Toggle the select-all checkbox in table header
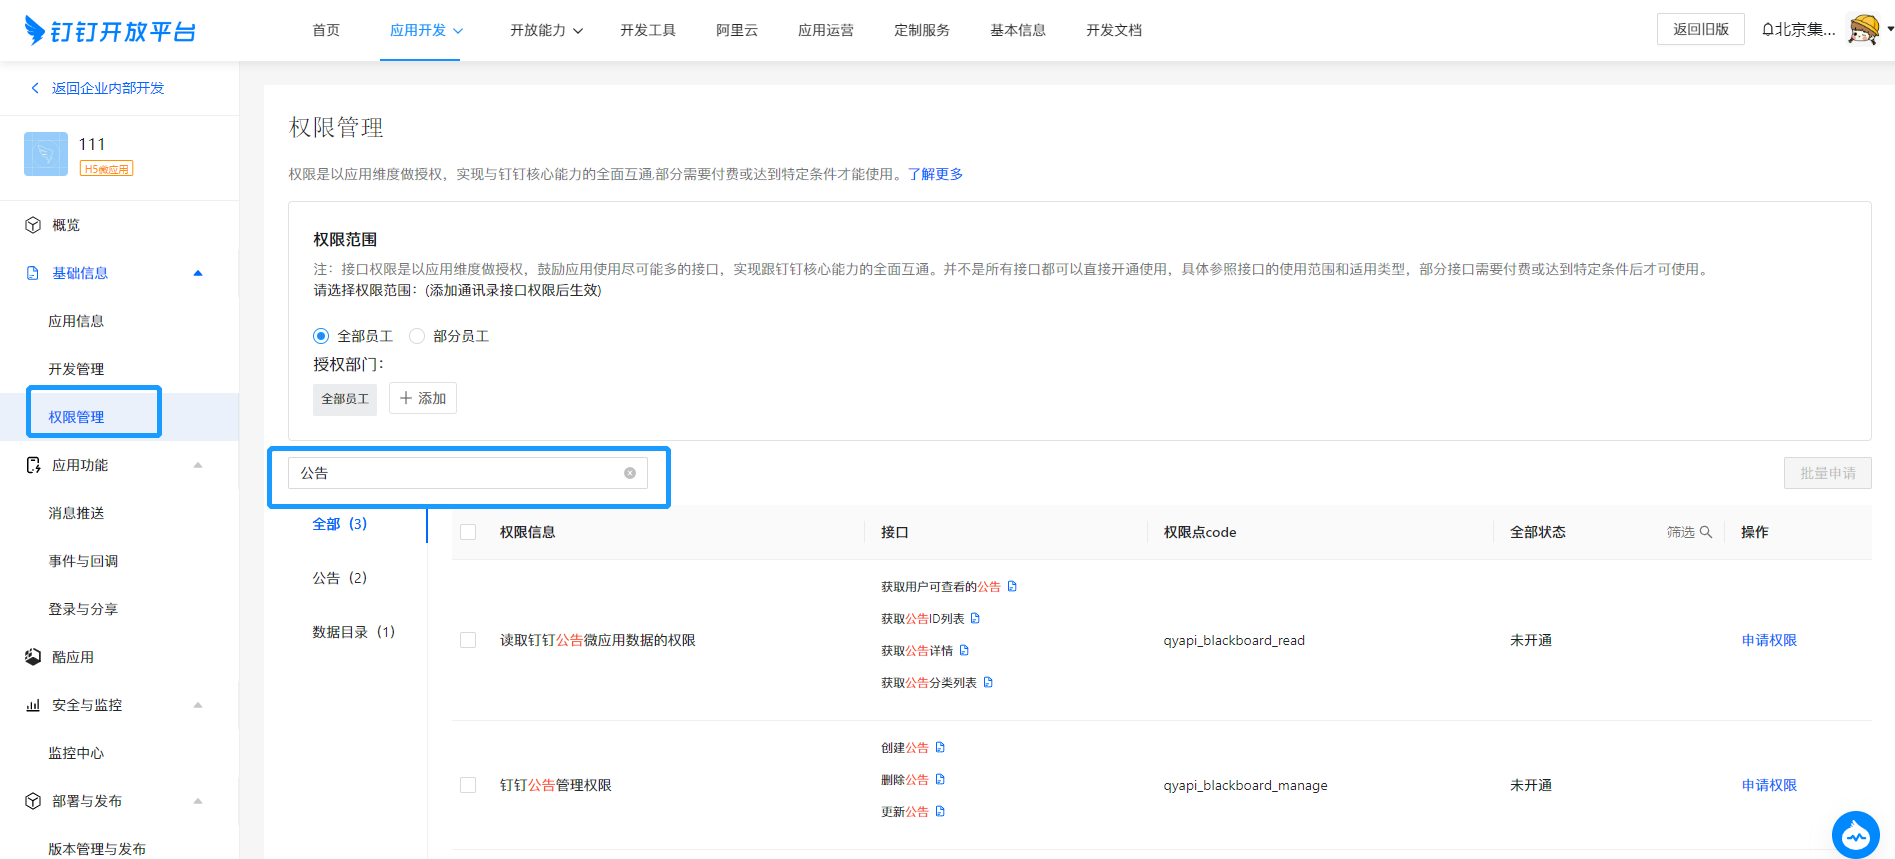1895x859 pixels. (468, 532)
